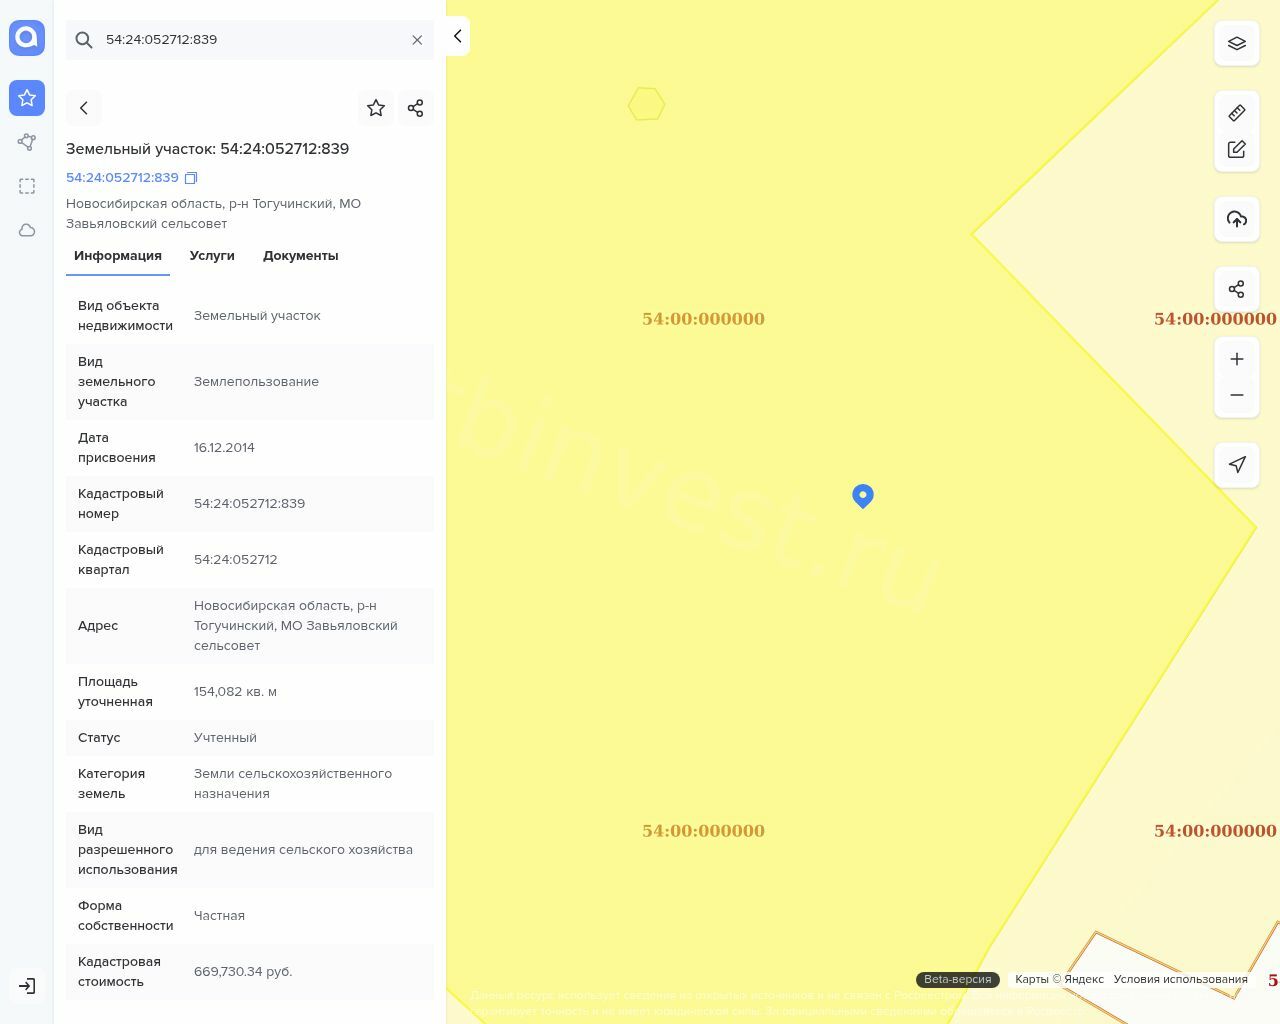Image resolution: width=1280 pixels, height=1024 pixels.
Task: Collapse the information side panel
Action: (457, 36)
